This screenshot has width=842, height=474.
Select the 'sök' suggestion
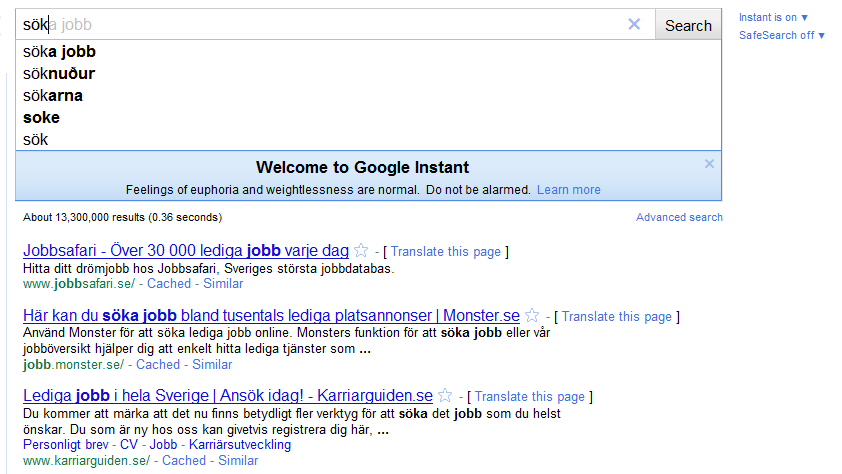point(368,140)
